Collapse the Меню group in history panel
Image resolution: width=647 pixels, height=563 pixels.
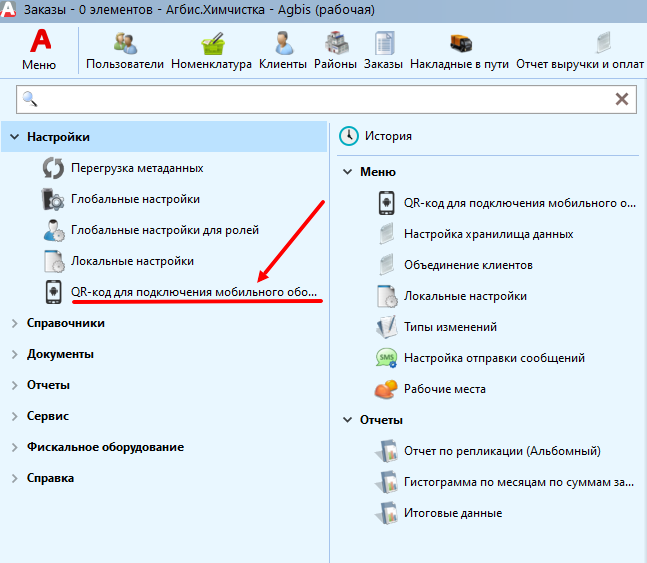(x=348, y=172)
